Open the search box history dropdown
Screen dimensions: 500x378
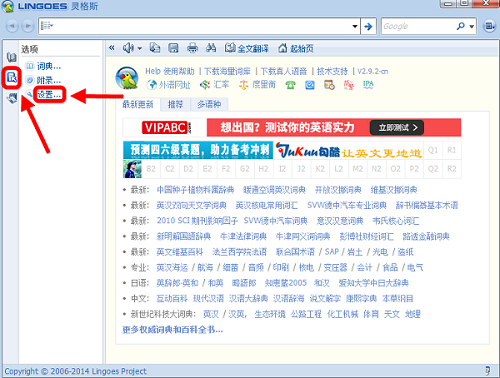point(355,26)
